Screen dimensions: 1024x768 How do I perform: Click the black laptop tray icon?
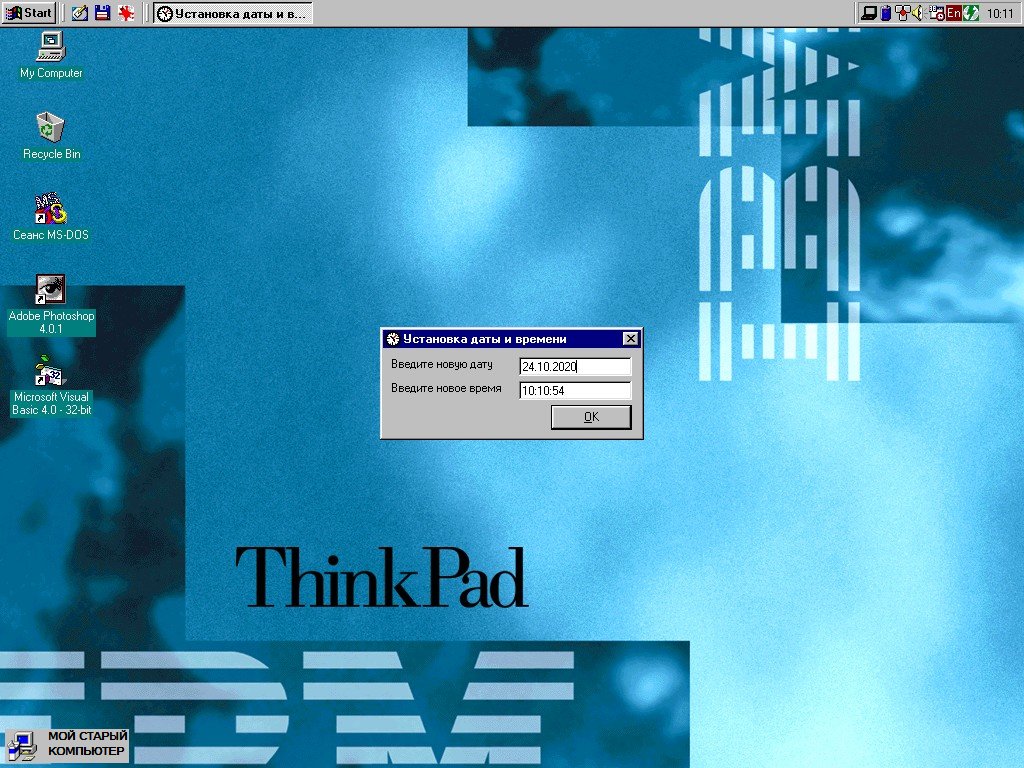pyautogui.click(x=869, y=13)
